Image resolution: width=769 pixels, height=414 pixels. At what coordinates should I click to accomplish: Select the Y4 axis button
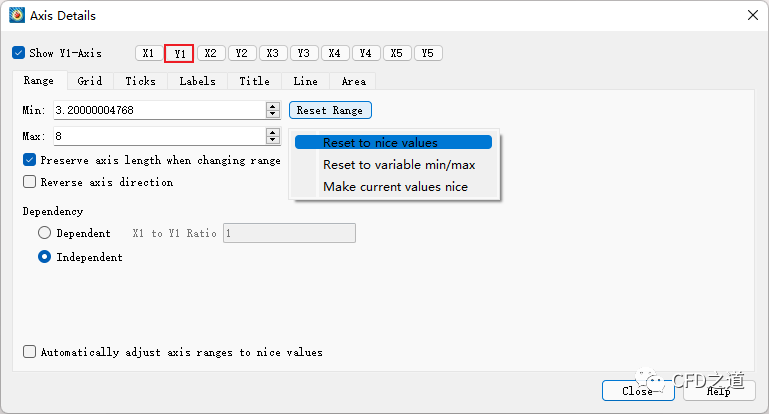pyautogui.click(x=366, y=53)
